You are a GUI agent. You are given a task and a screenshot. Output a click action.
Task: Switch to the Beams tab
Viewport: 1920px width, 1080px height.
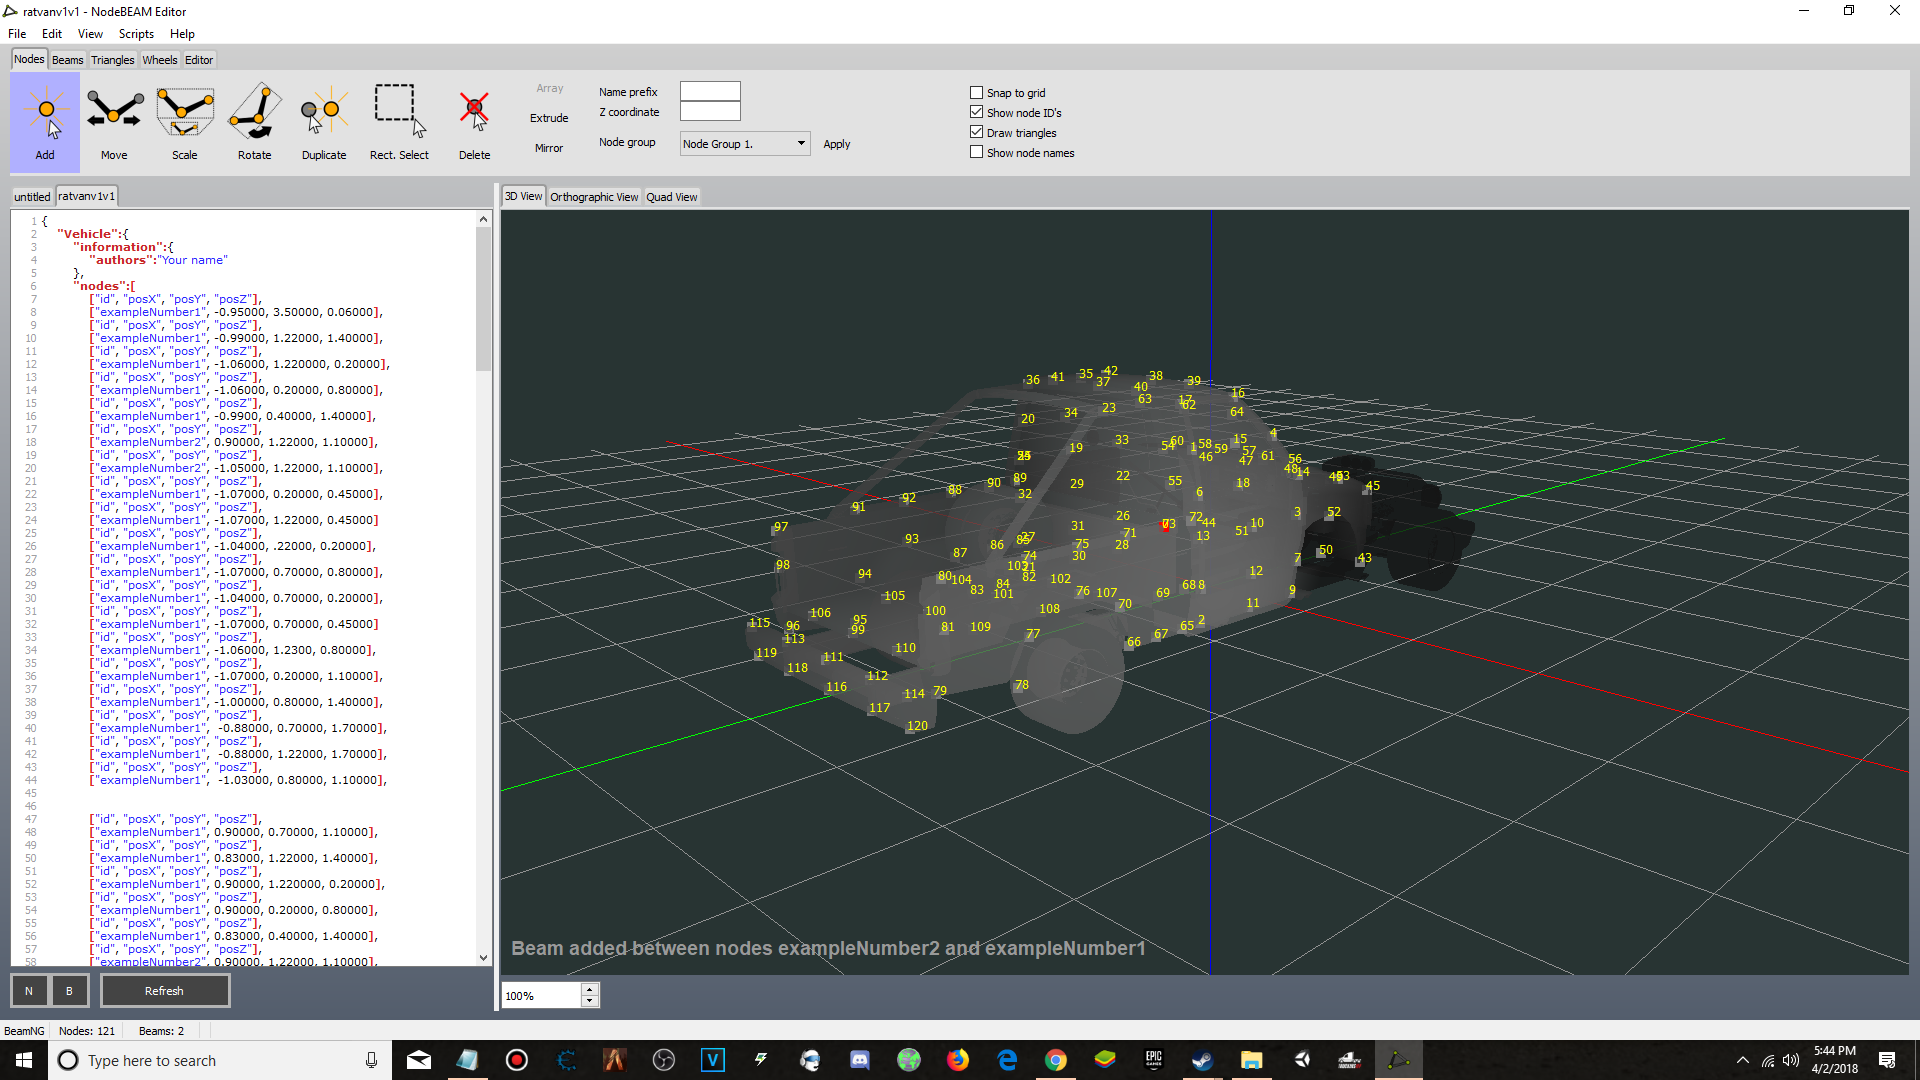click(x=67, y=60)
